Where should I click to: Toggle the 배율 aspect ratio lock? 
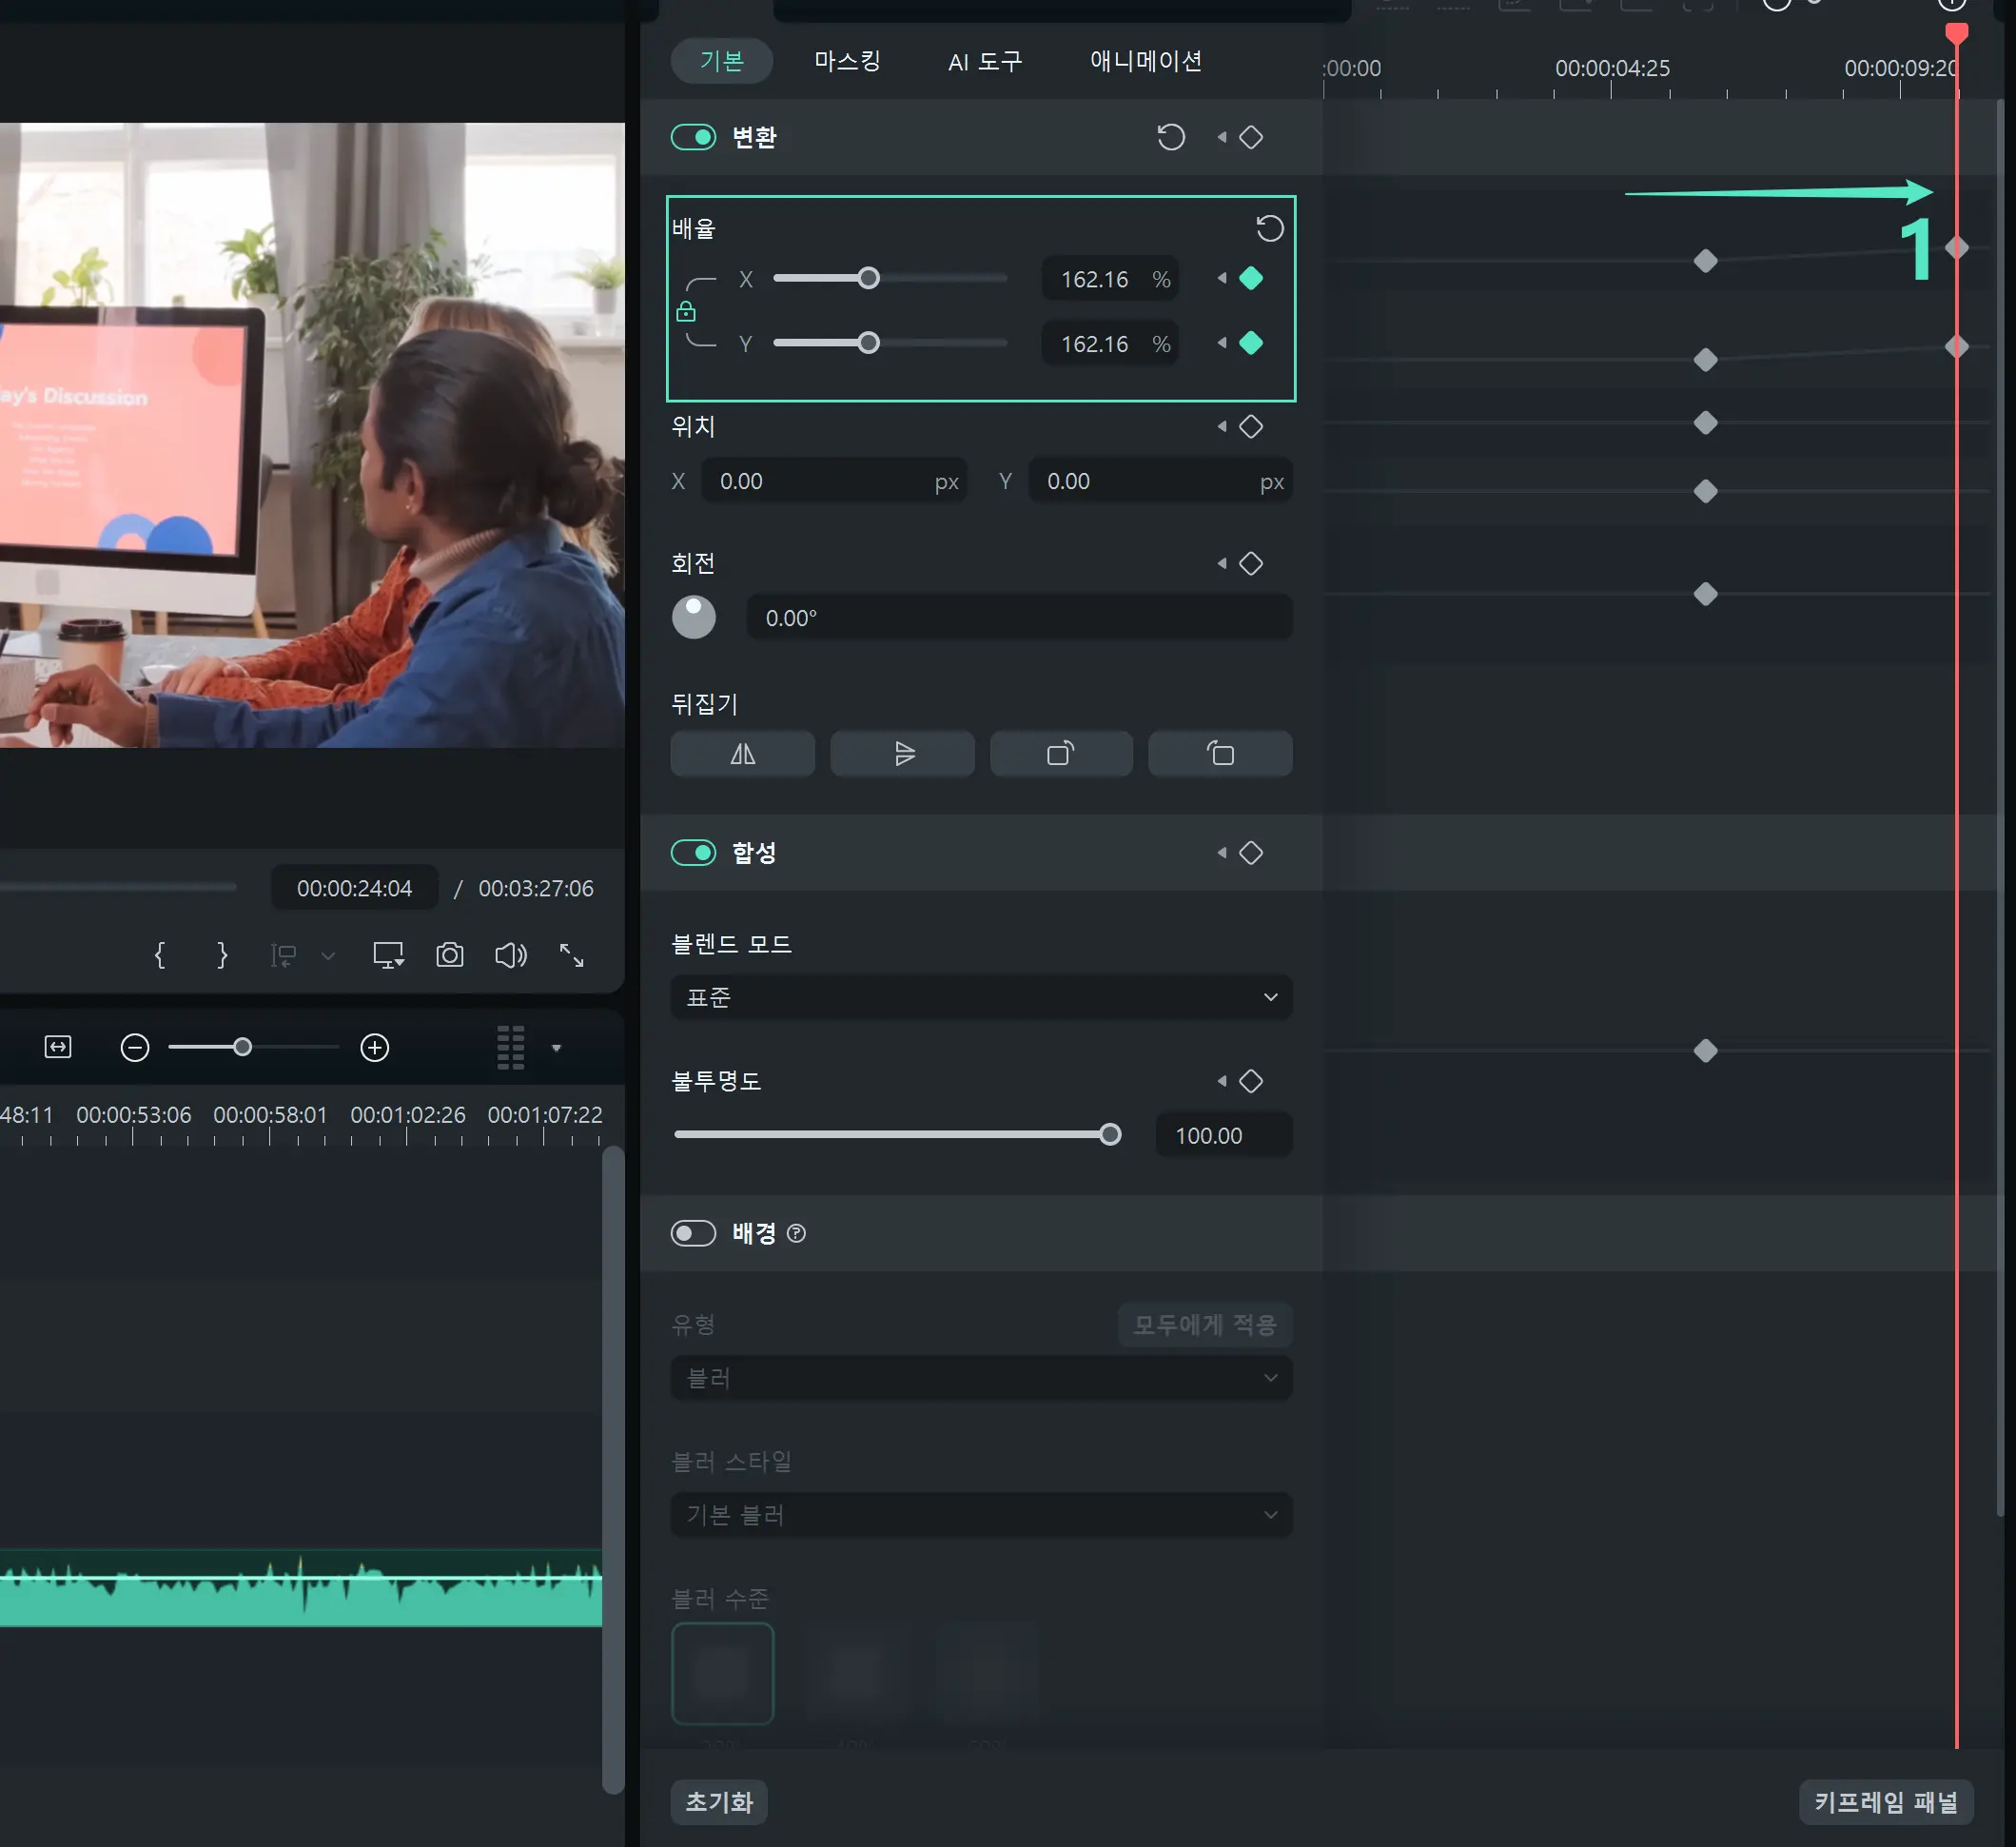coord(686,312)
